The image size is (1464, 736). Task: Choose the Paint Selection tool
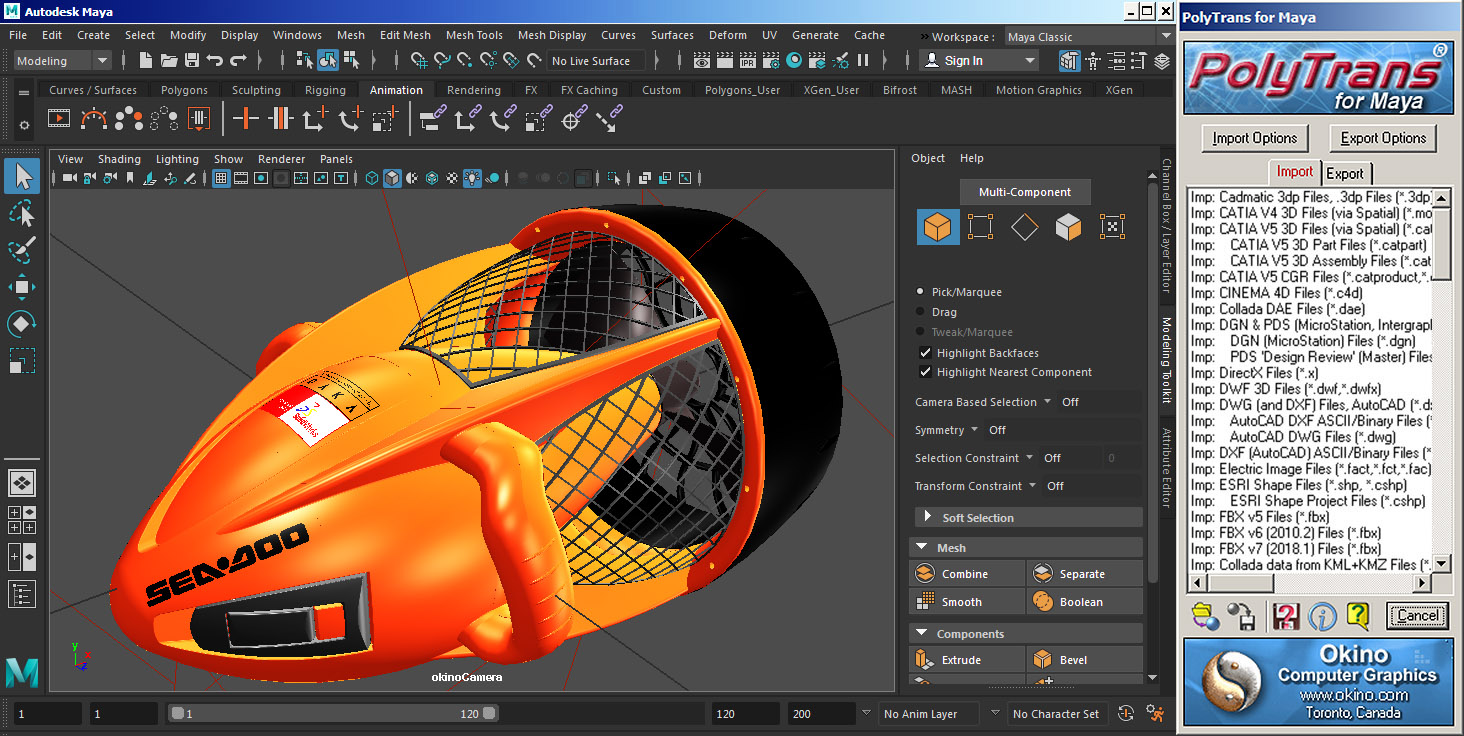tap(22, 250)
